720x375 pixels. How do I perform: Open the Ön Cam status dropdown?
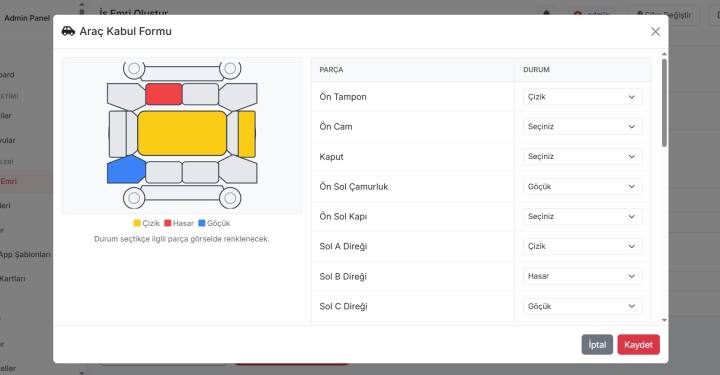point(582,127)
